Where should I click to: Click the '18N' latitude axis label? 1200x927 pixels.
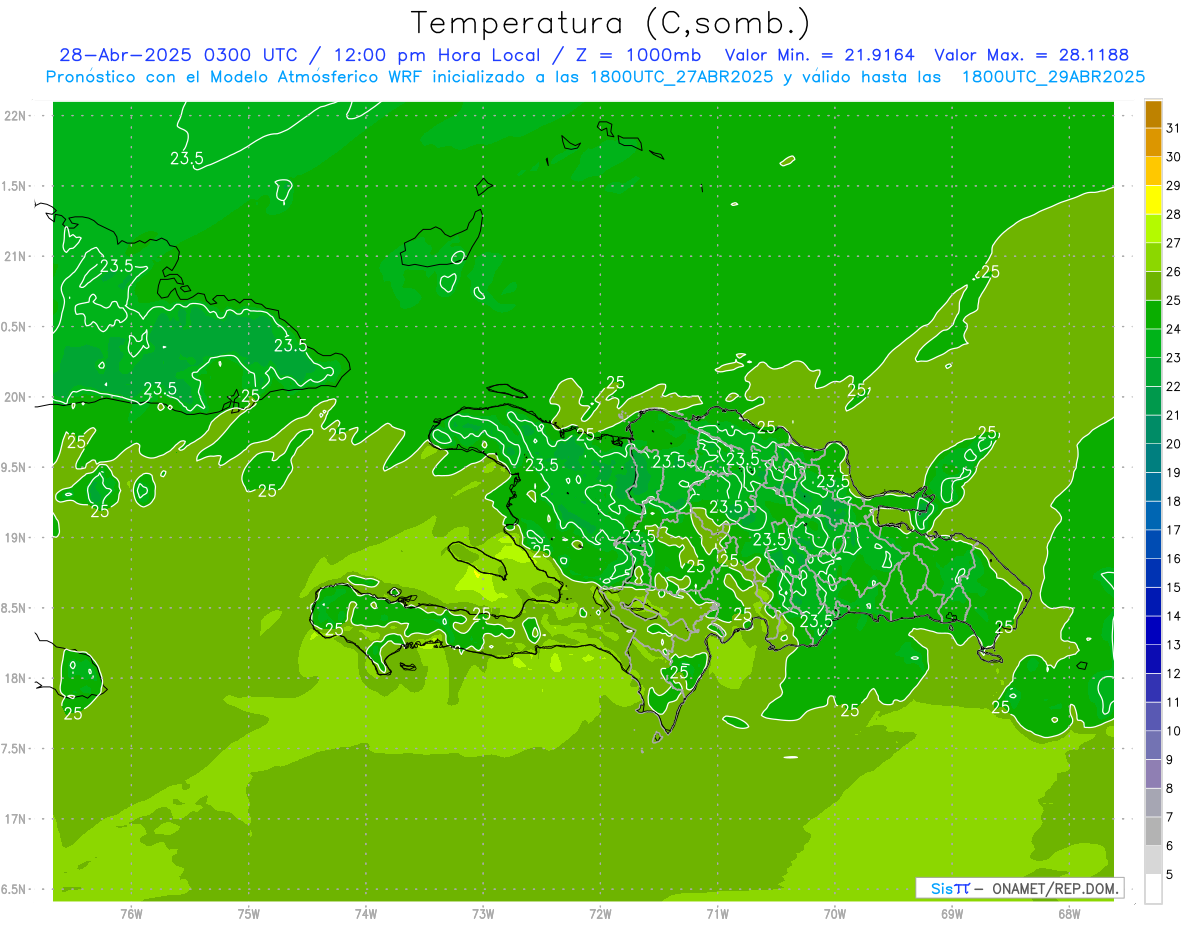click(x=15, y=678)
